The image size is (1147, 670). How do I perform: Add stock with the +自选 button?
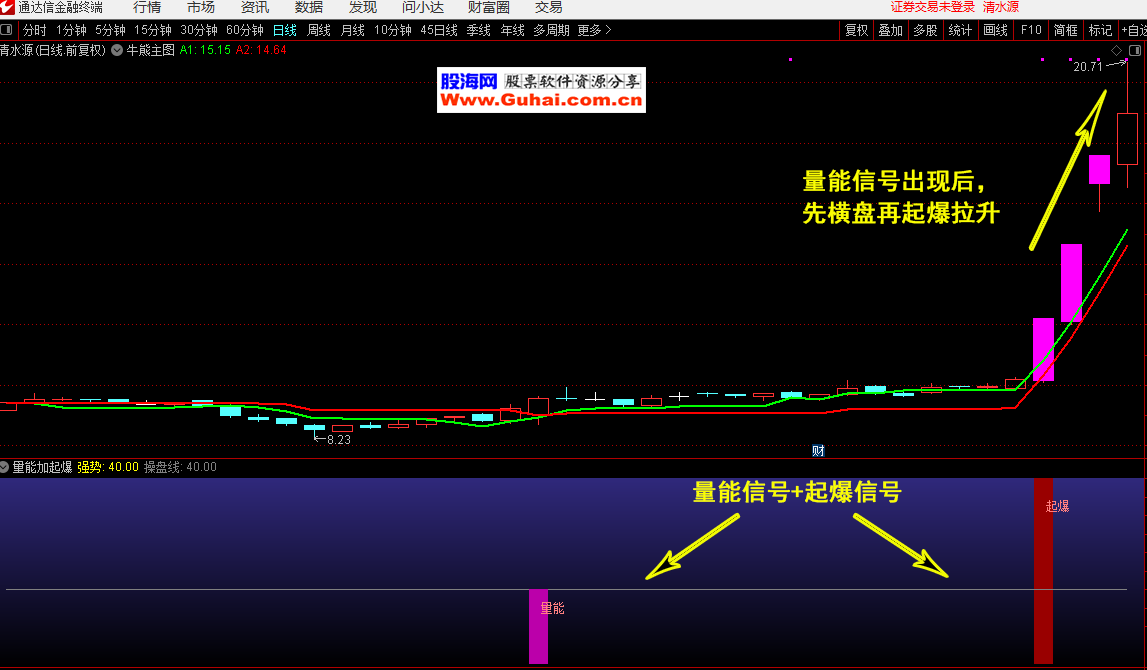pos(1133,30)
